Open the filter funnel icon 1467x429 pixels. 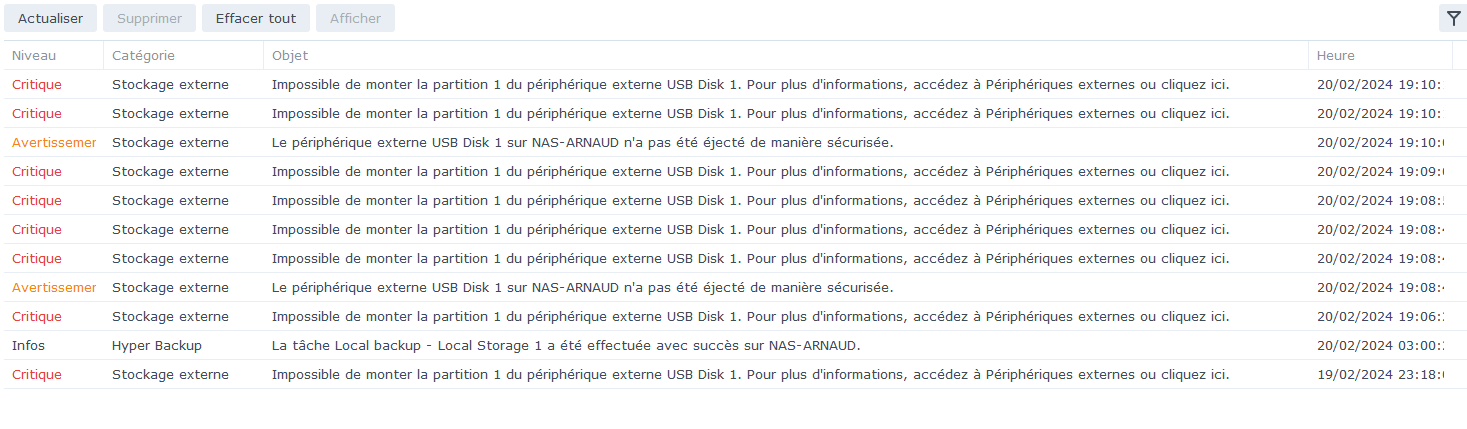[1452, 18]
